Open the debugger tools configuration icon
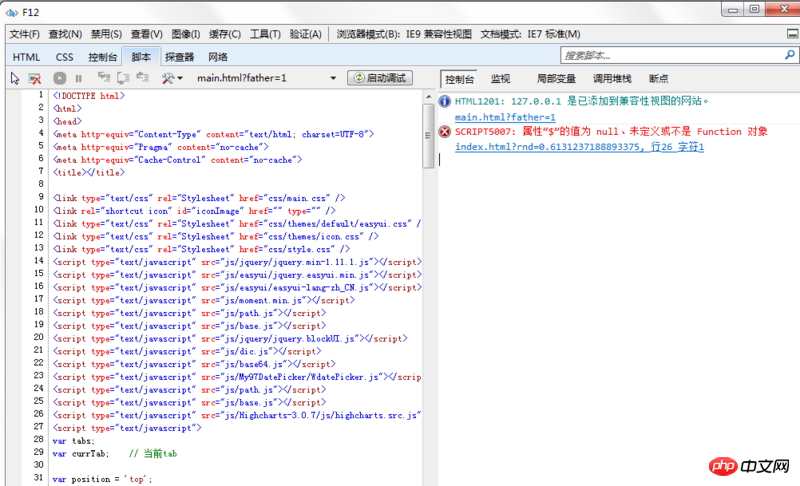This screenshot has width=800, height=486. [x=172, y=78]
